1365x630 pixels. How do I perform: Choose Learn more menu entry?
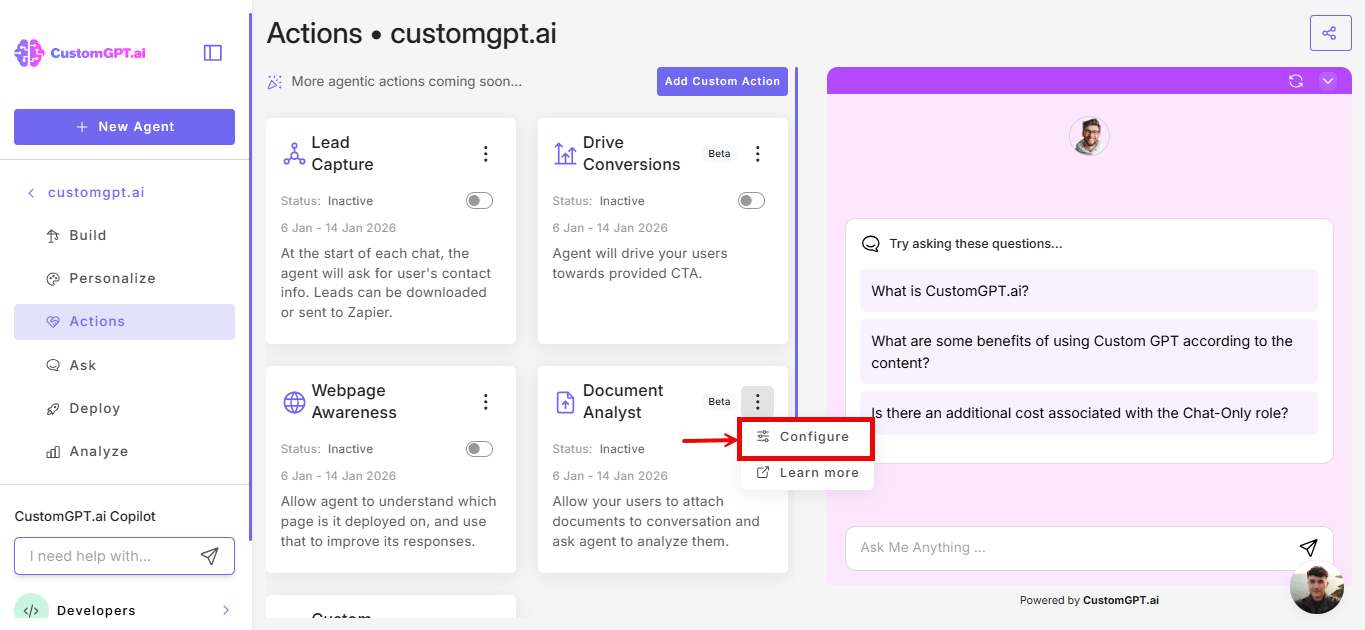tap(807, 473)
